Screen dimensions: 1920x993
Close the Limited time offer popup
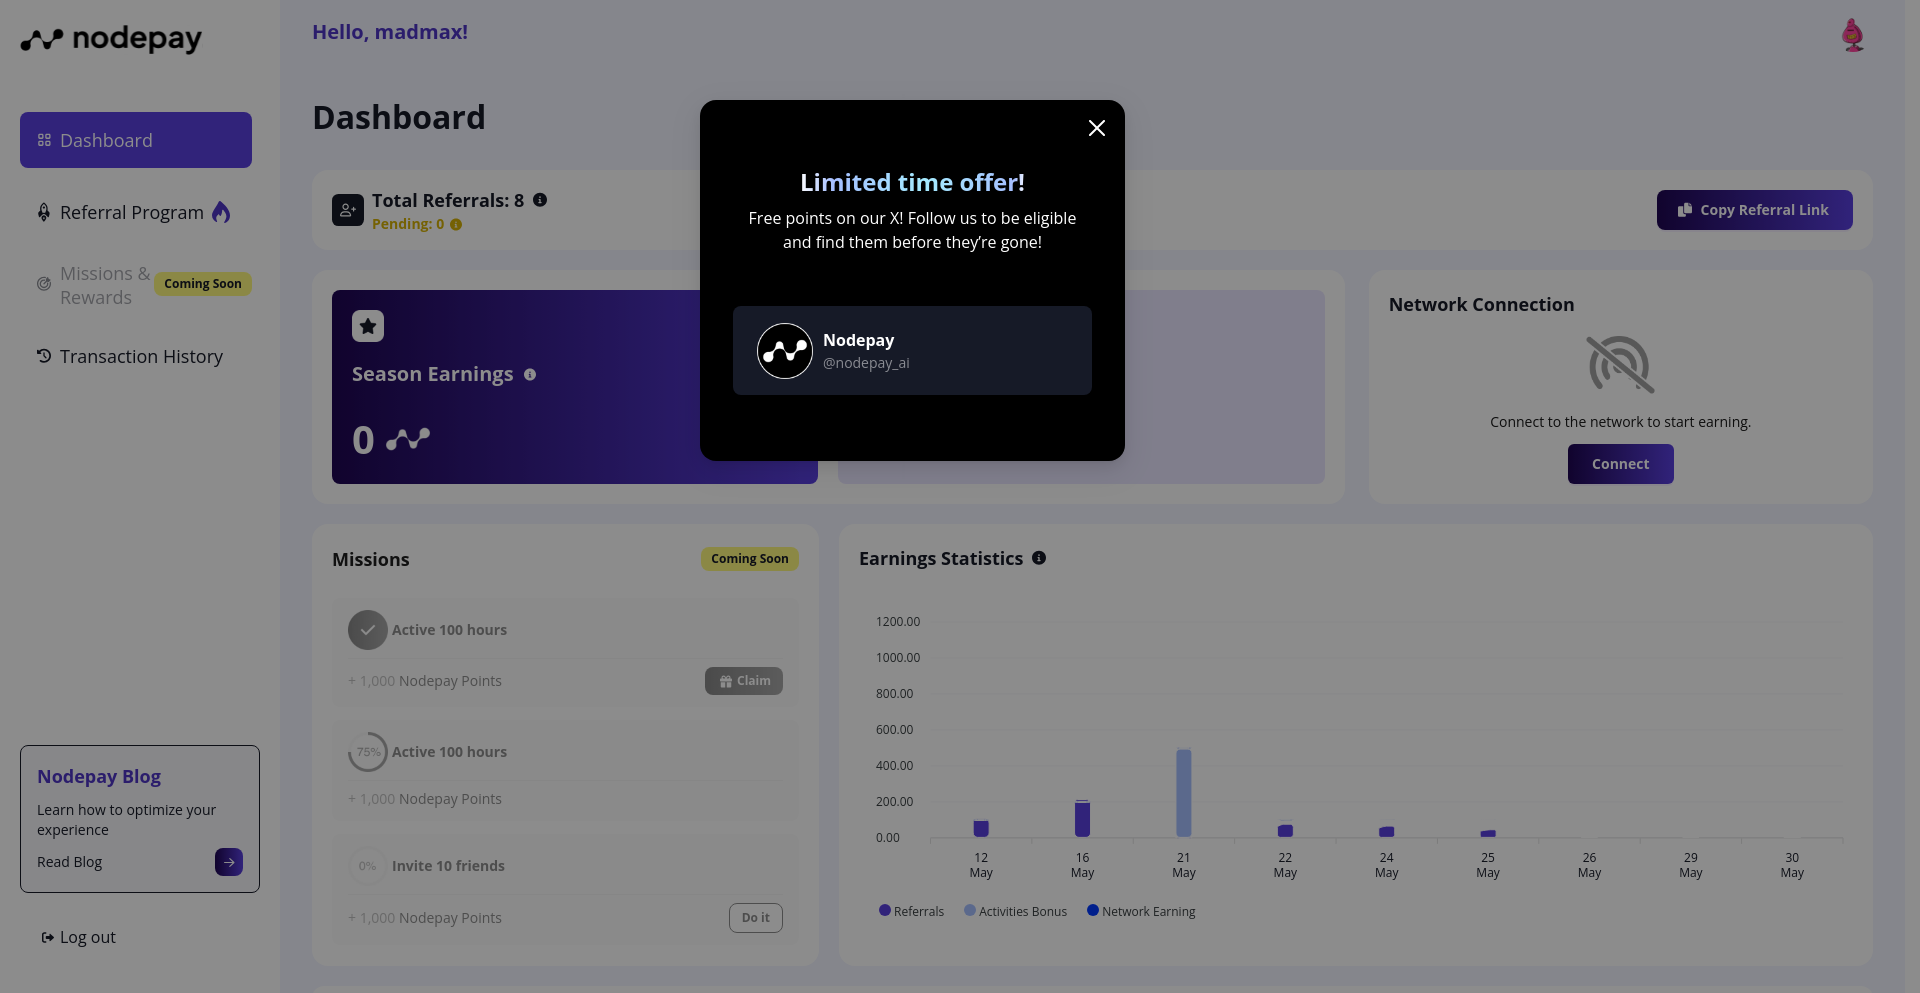(1097, 128)
